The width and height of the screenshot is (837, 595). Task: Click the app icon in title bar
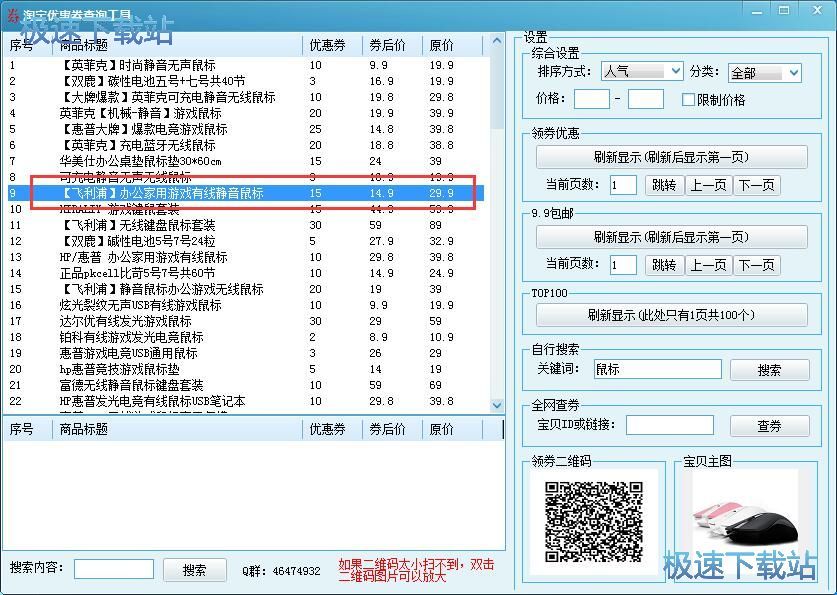(x=12, y=11)
